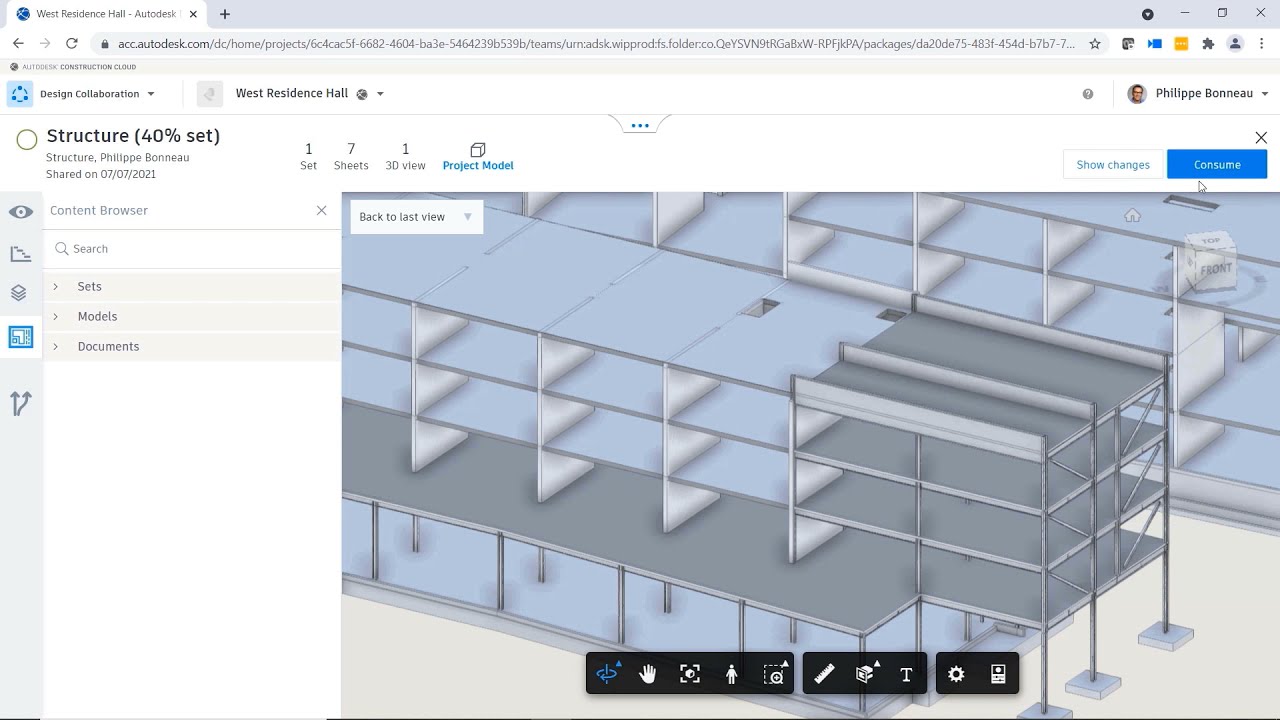Viewport: 1280px width, 720px height.
Task: Expand the Models tree node
Action: click(x=56, y=317)
